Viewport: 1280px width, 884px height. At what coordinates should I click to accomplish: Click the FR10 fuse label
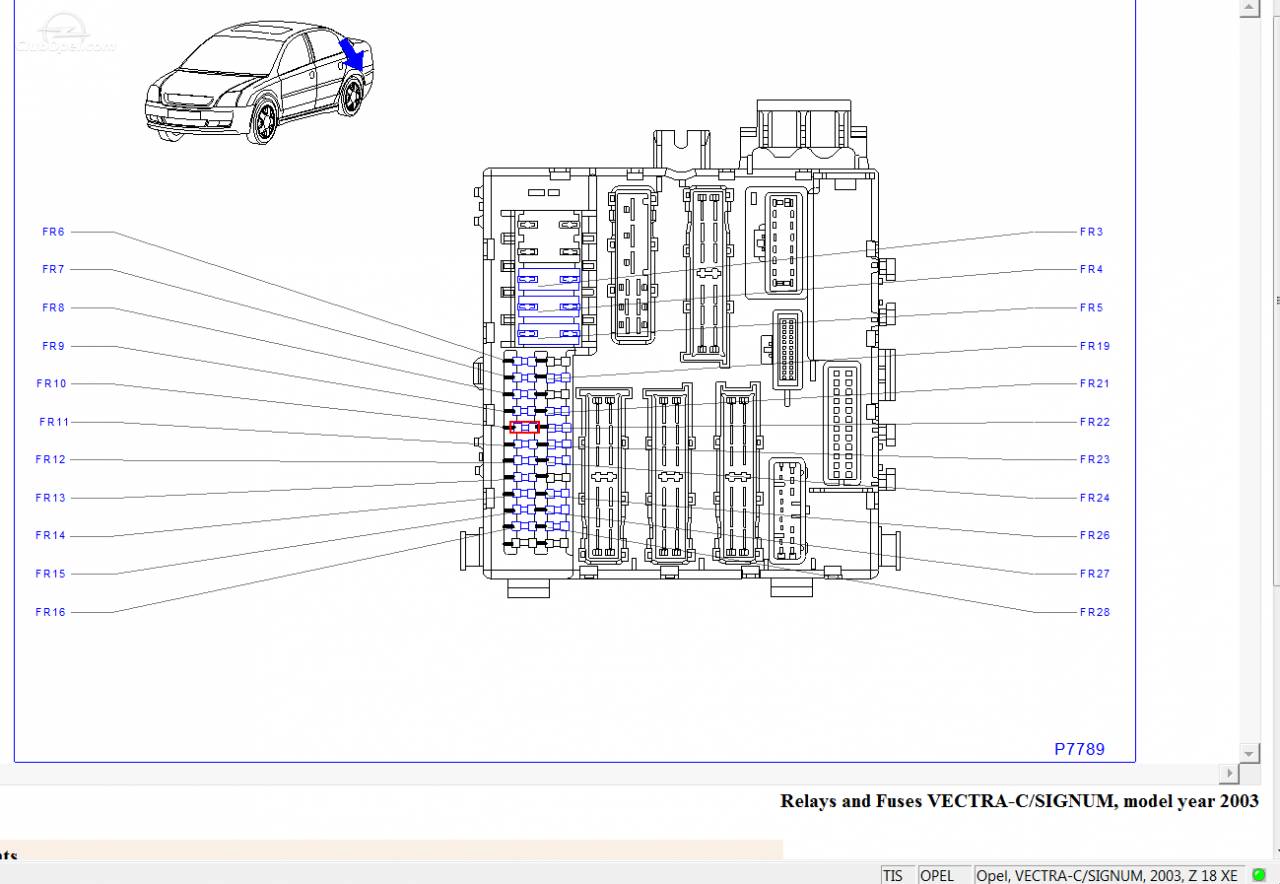52,384
